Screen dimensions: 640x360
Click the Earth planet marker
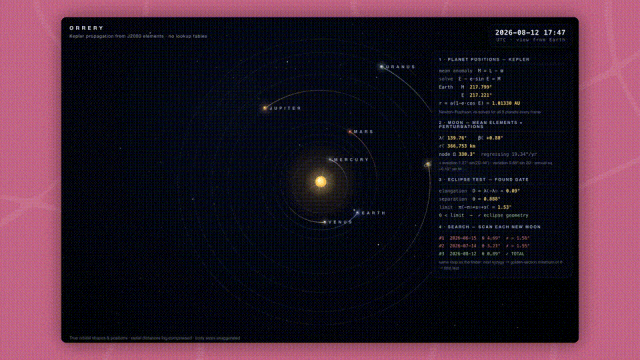coord(357,213)
